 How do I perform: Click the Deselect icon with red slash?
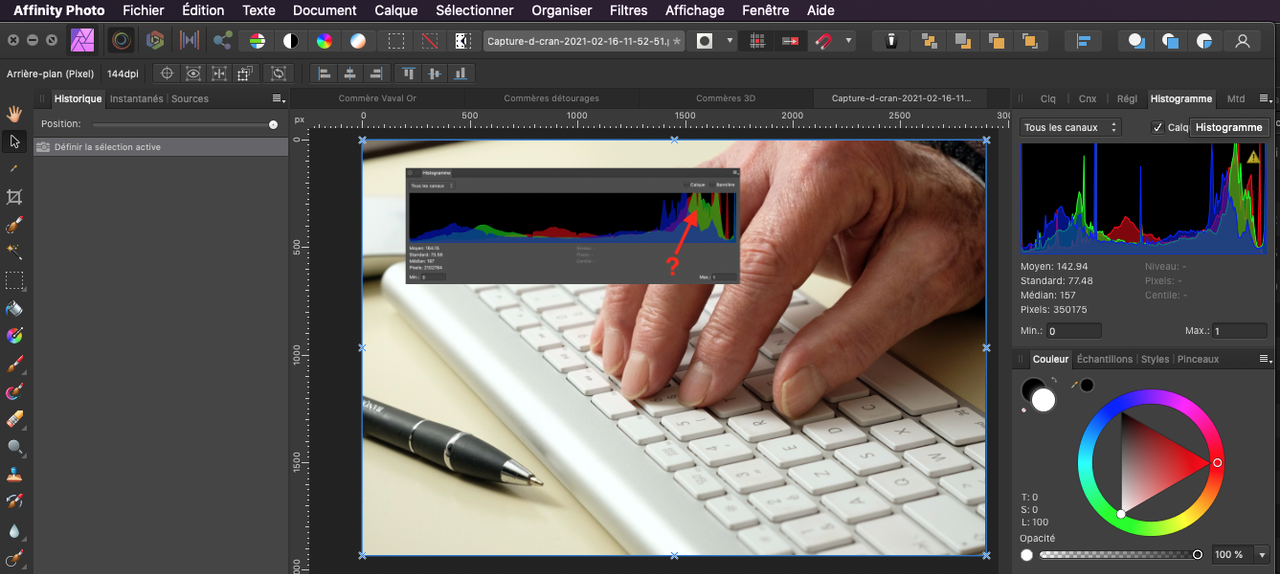[x=429, y=41]
